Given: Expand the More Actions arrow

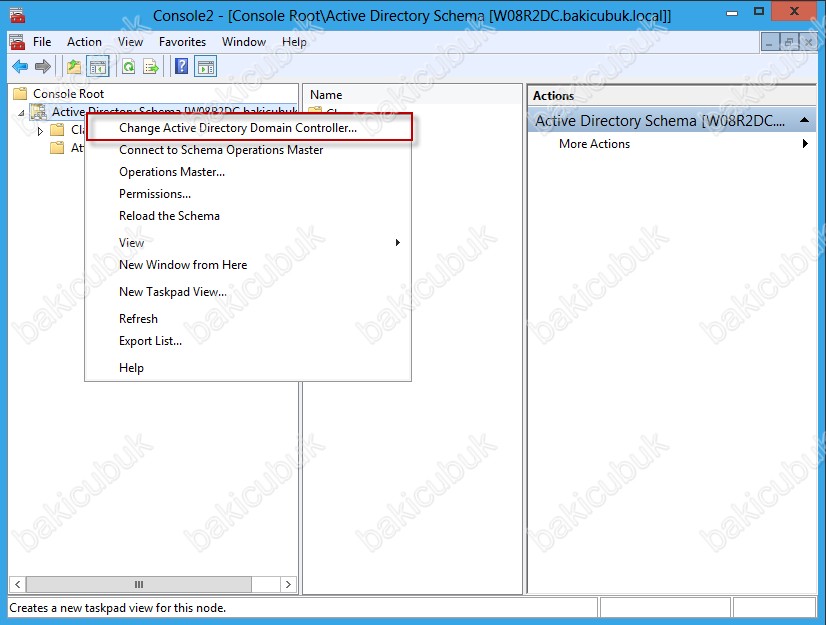Looking at the screenshot, I should [805, 143].
